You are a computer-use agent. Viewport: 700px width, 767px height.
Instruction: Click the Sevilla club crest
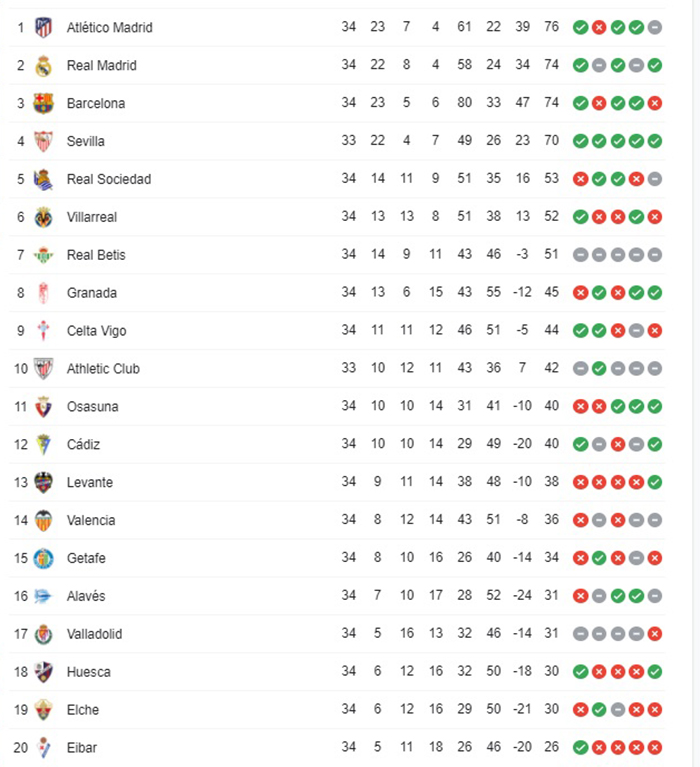pos(44,141)
